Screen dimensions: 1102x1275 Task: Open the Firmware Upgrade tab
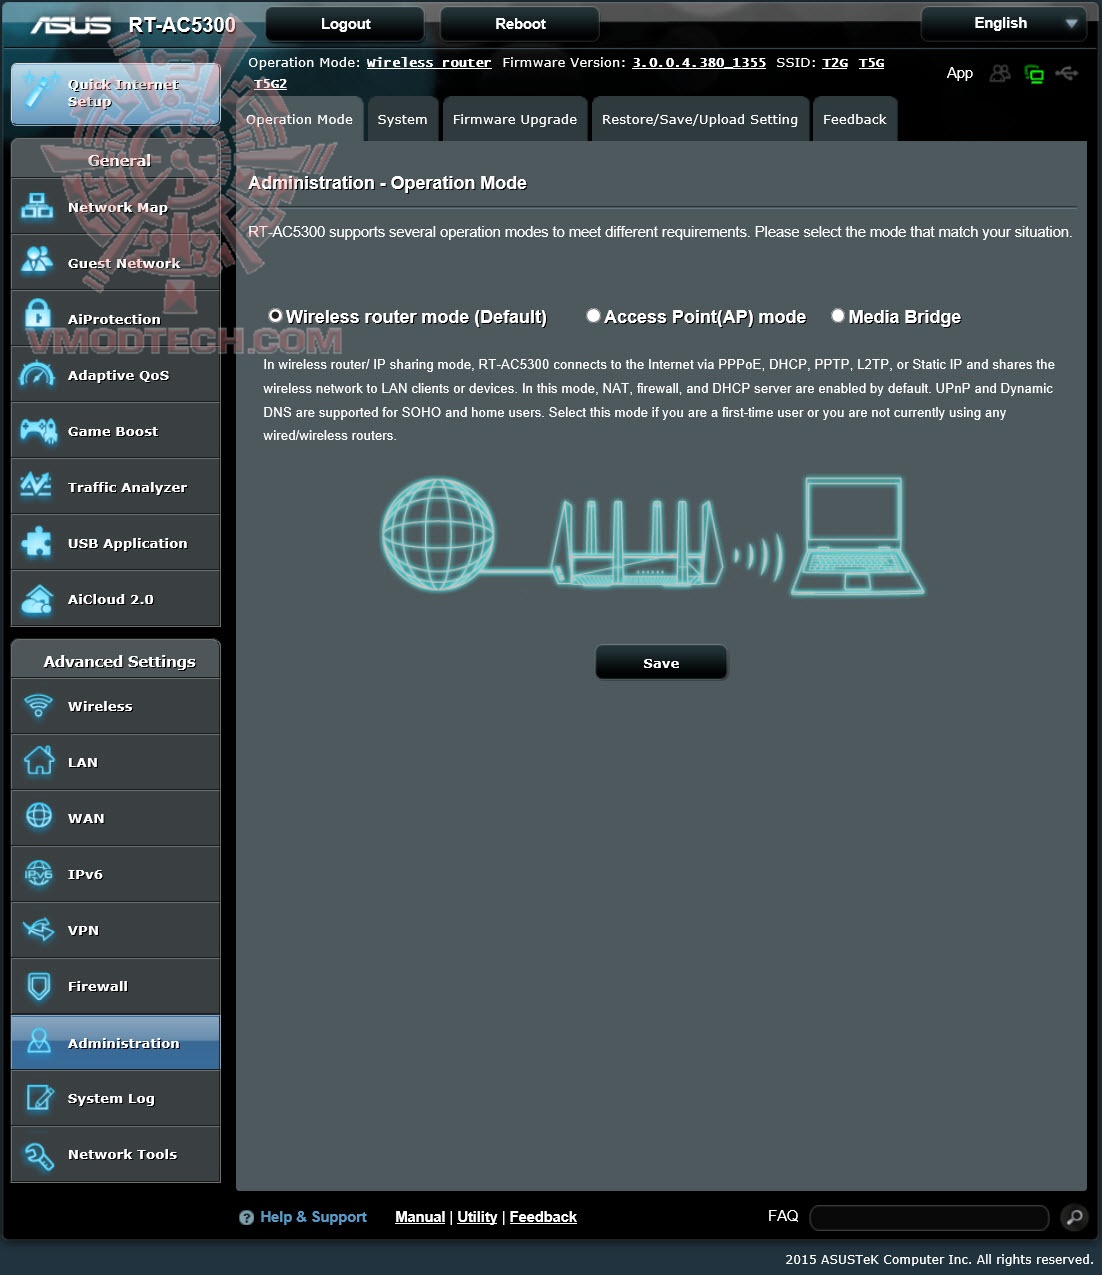click(515, 119)
